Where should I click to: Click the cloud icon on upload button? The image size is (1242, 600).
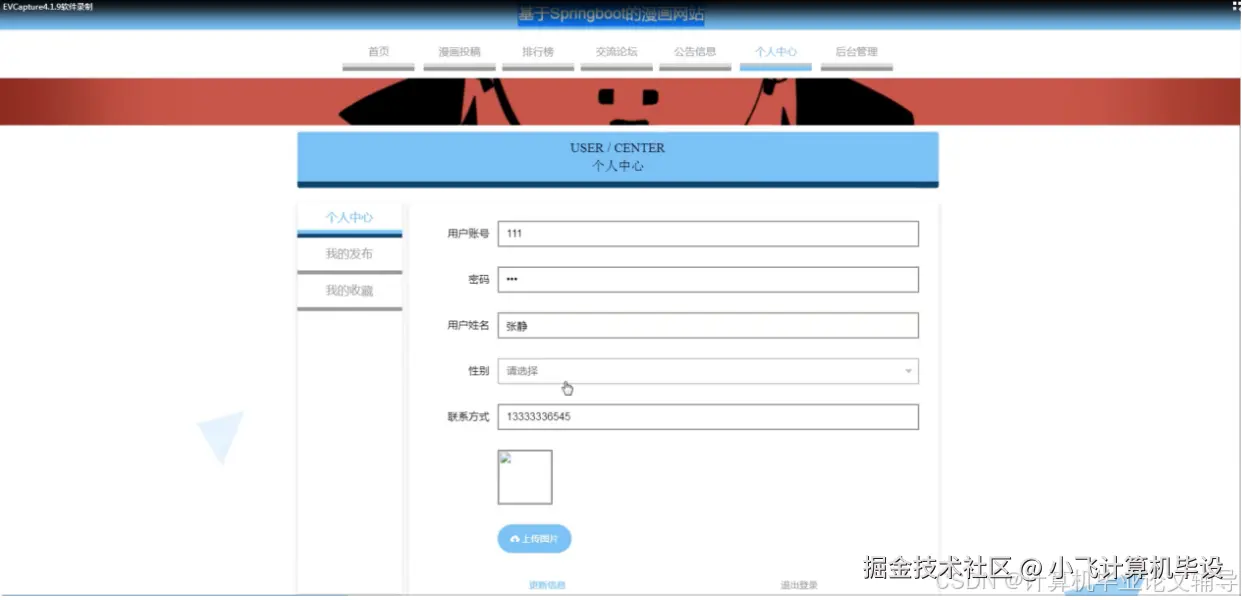coord(515,539)
